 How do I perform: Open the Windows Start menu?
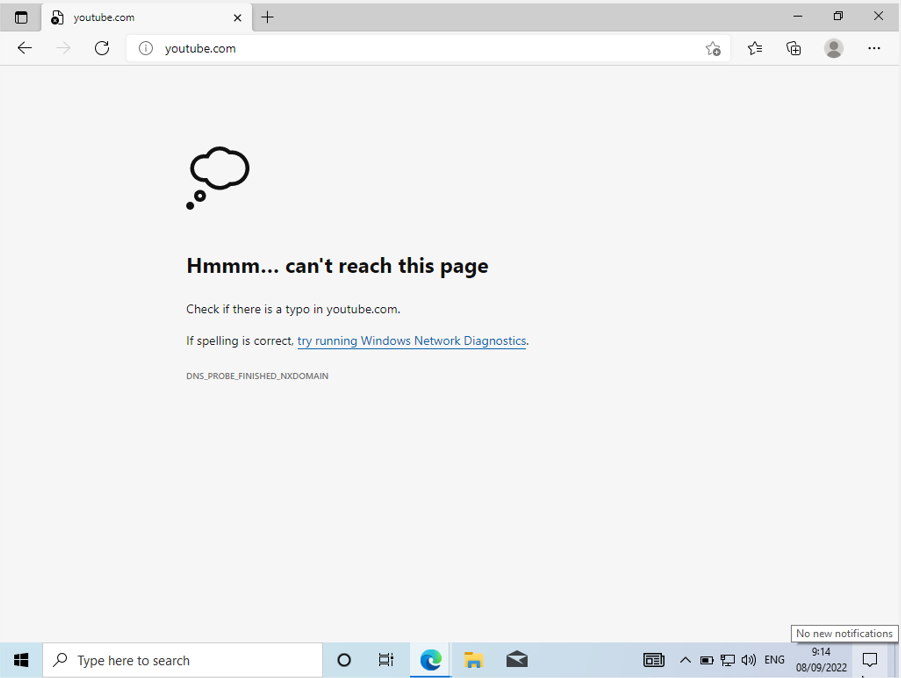click(21, 660)
